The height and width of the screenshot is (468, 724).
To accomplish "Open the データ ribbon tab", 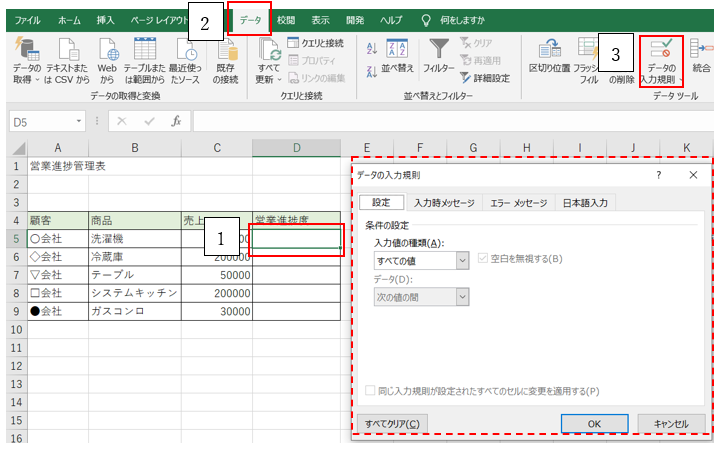I will pyautogui.click(x=249, y=20).
